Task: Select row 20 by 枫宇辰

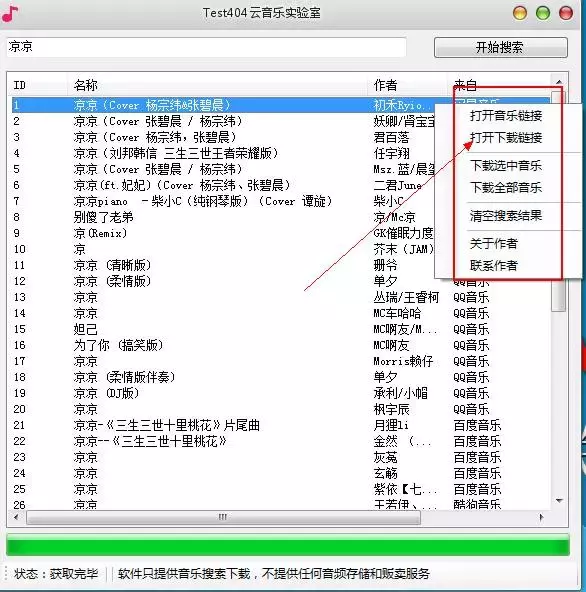Action: coord(281,409)
